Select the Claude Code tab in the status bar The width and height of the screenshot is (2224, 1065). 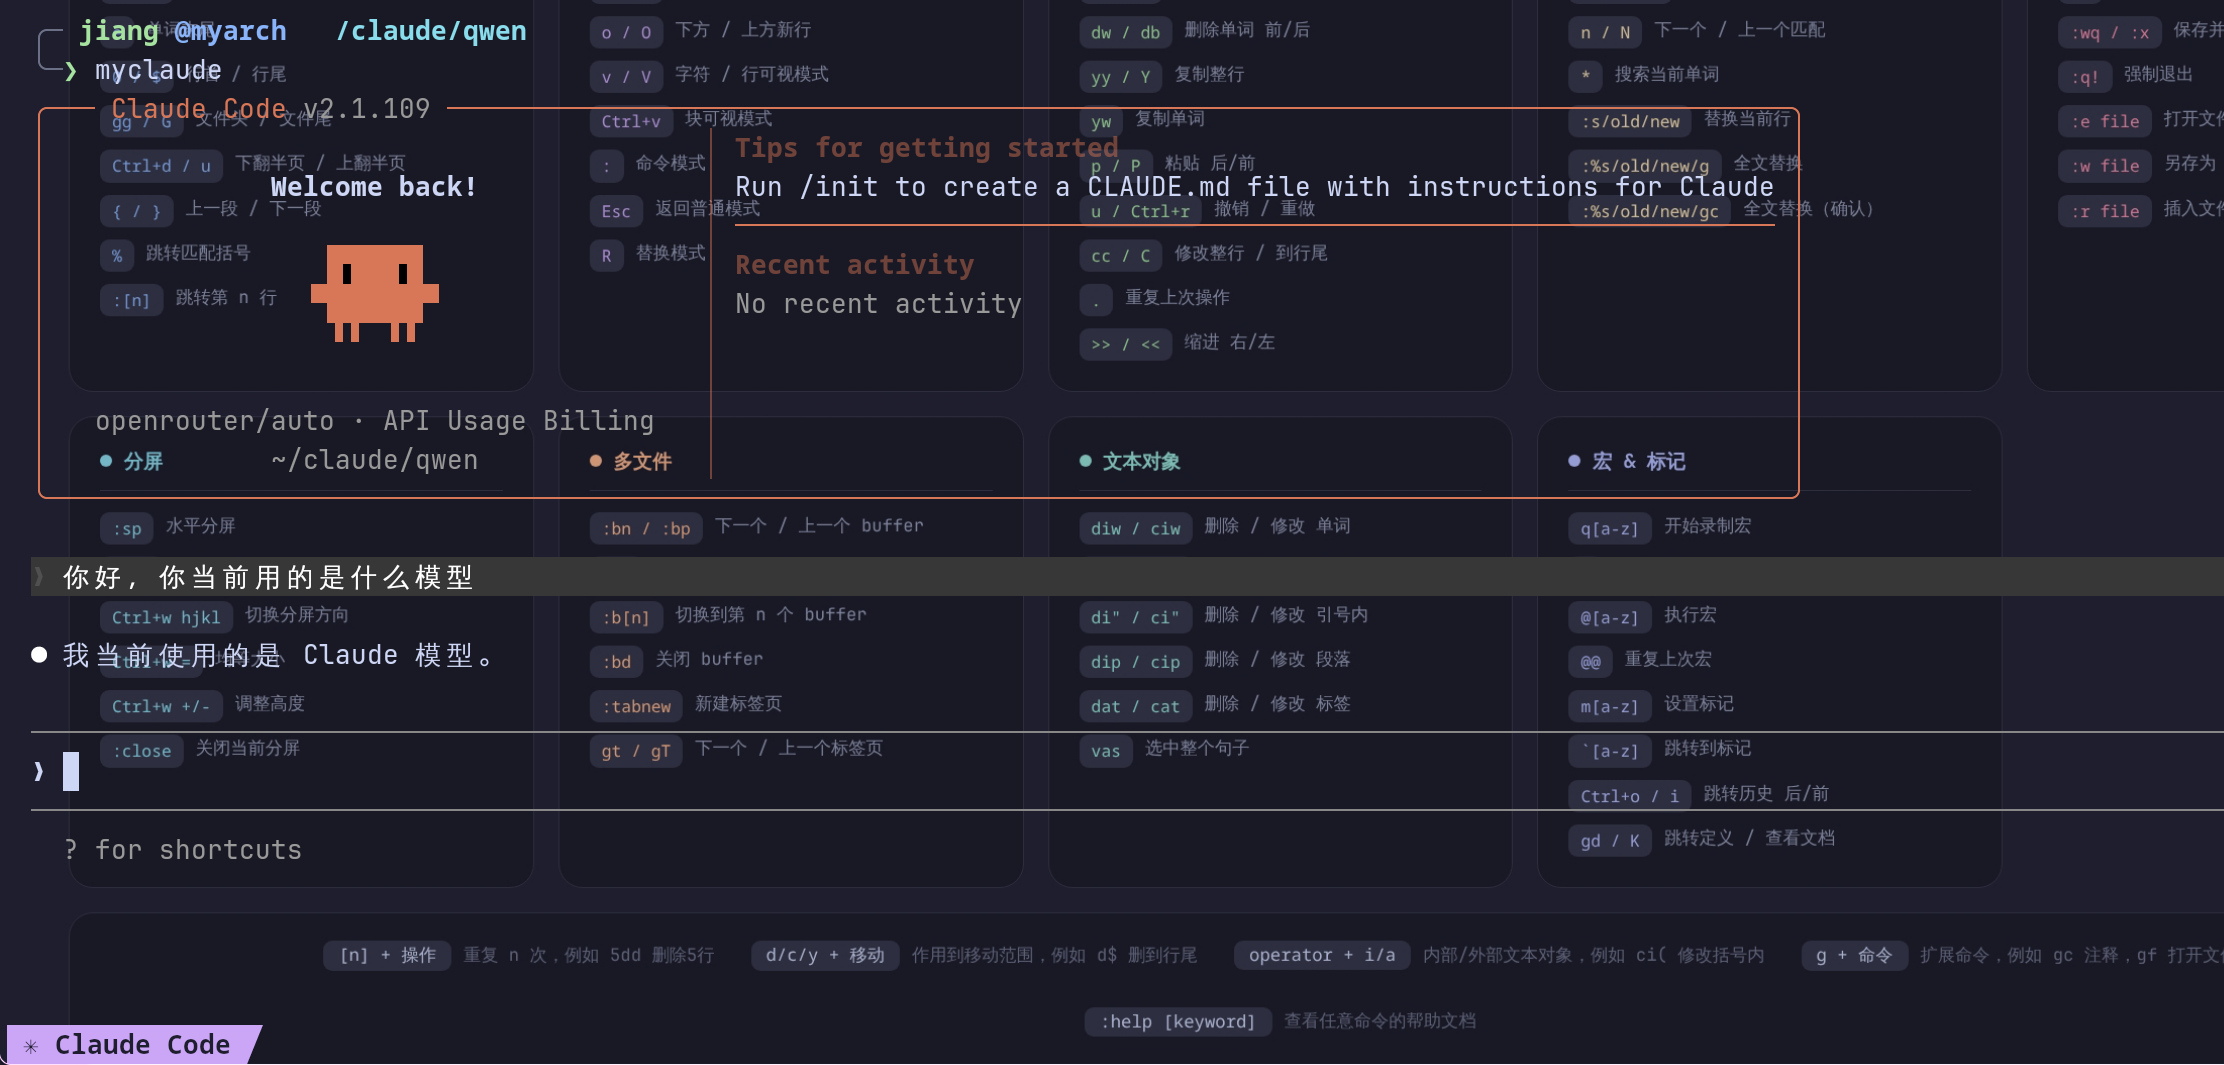pyautogui.click(x=133, y=1045)
